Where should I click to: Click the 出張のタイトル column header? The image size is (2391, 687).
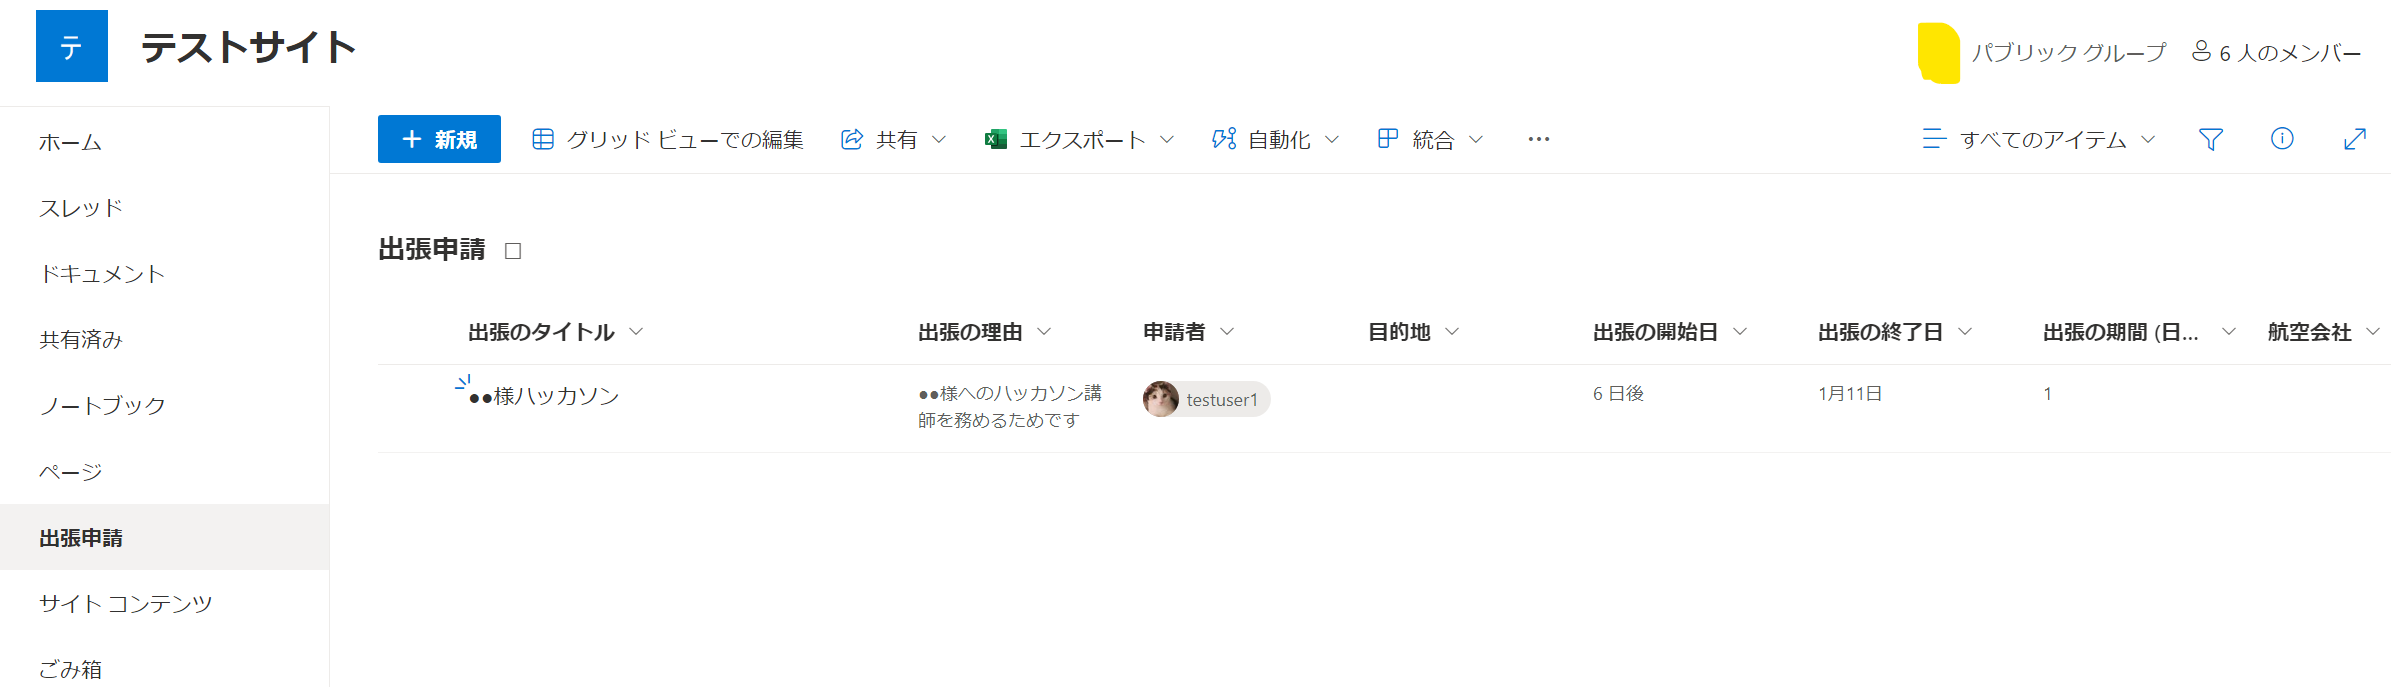541,332
